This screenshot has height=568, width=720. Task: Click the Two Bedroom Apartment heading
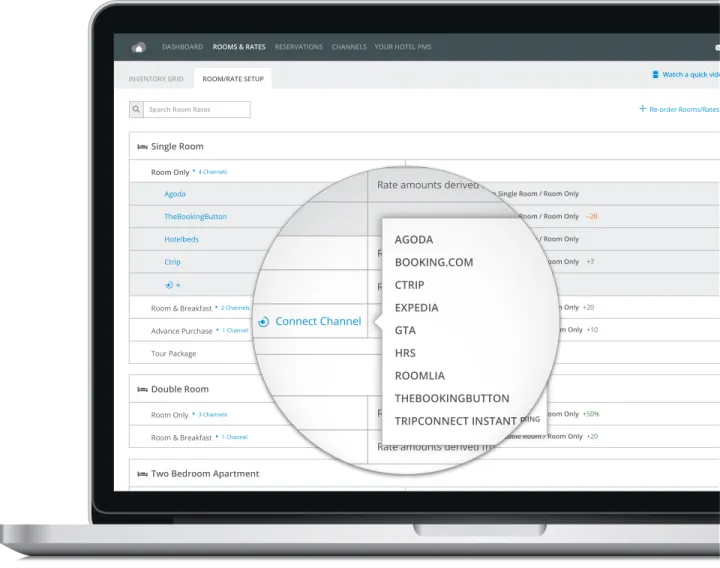[x=205, y=473]
